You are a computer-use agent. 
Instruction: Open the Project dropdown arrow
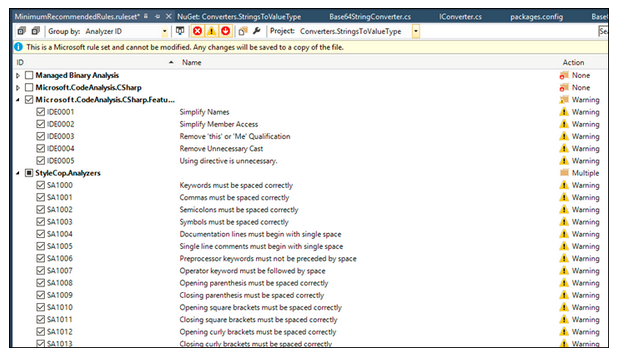(416, 31)
